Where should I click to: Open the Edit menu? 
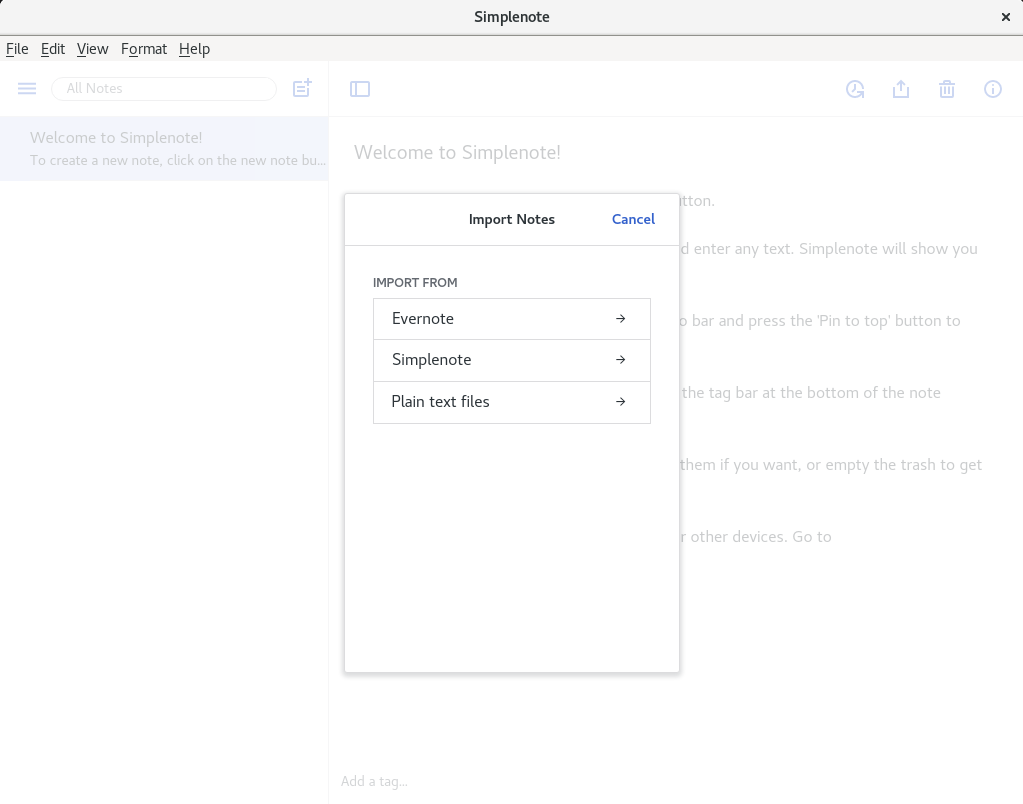click(53, 49)
